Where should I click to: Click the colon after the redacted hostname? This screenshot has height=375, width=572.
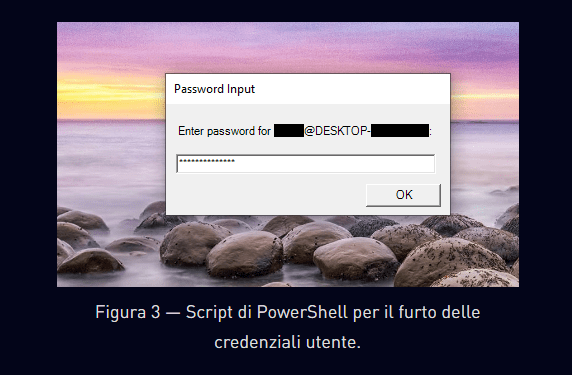tap(430, 132)
